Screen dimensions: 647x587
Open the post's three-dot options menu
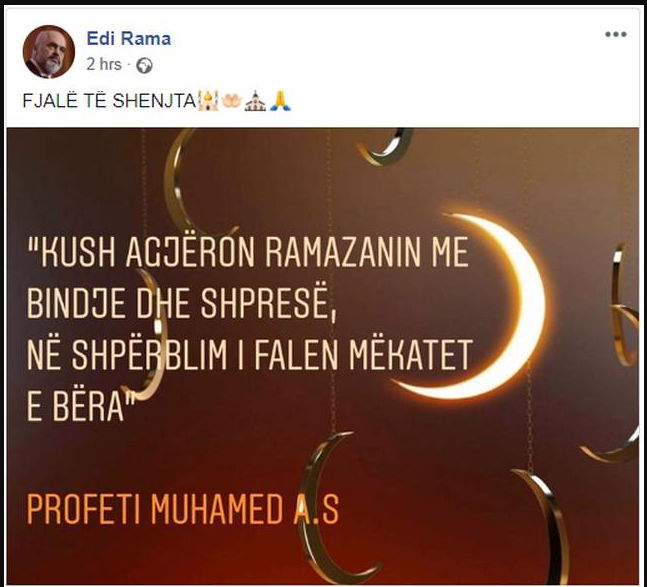616,34
